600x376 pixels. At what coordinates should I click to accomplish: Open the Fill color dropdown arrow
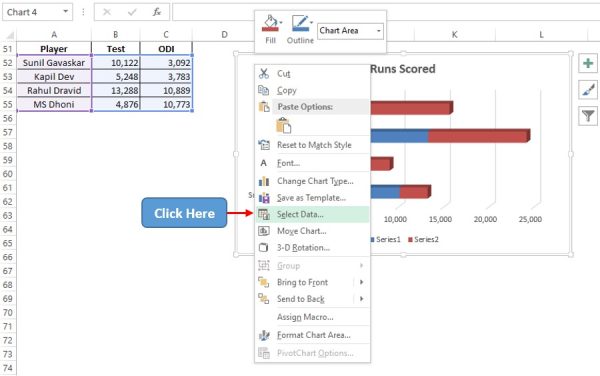tap(281, 23)
